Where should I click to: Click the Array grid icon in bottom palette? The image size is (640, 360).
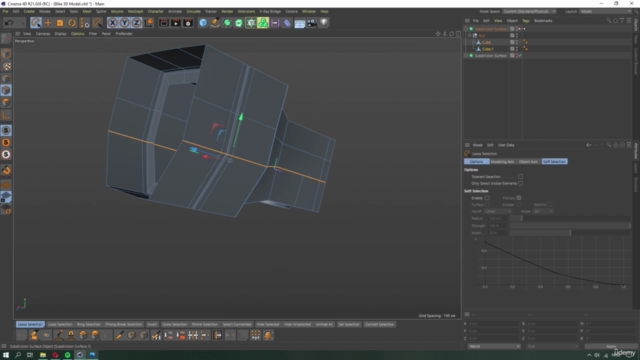256,336
